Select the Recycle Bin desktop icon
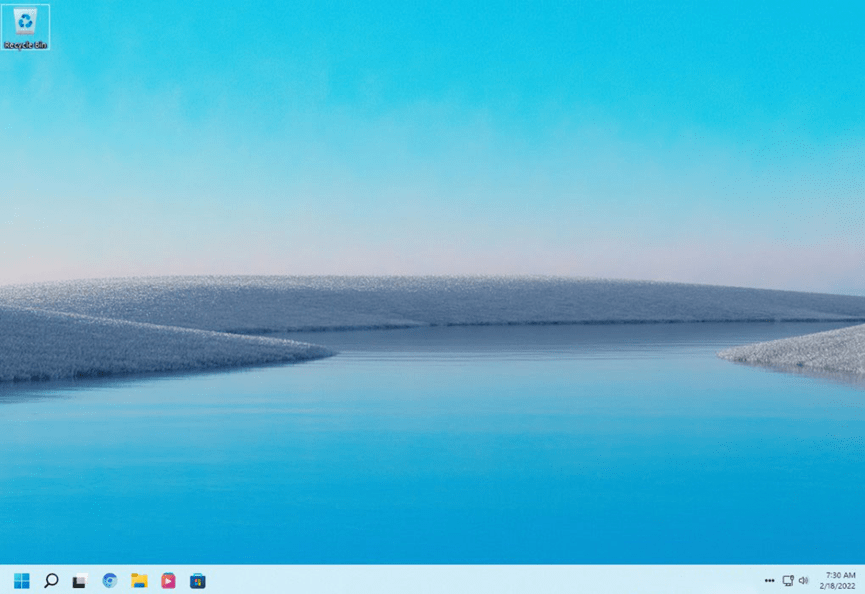865x594 pixels. point(25,28)
